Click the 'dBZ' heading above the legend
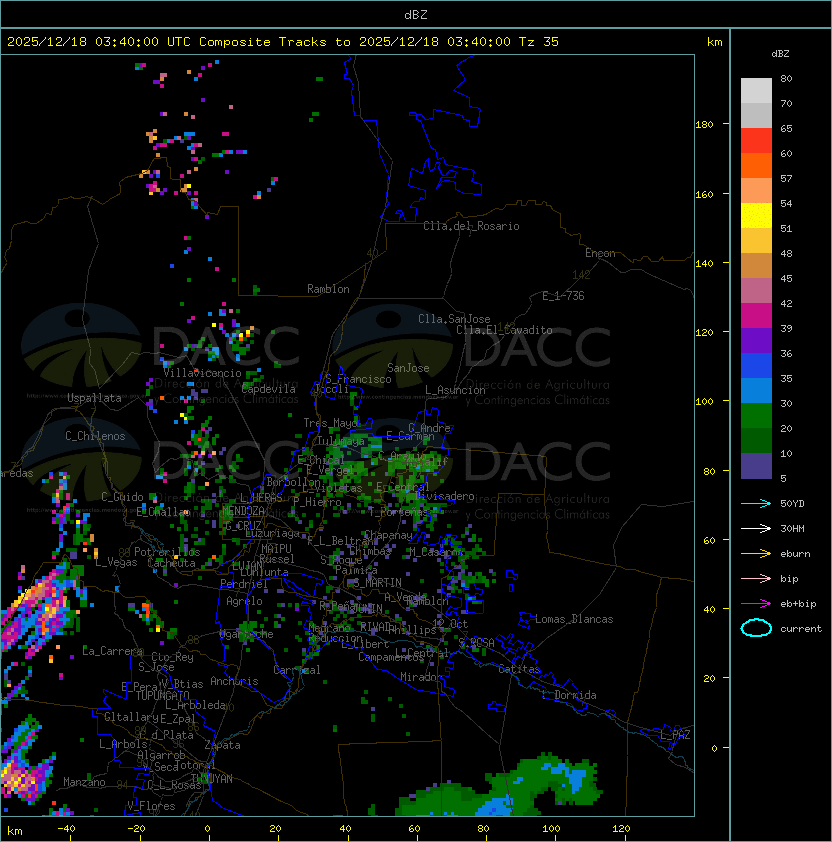 (x=780, y=54)
